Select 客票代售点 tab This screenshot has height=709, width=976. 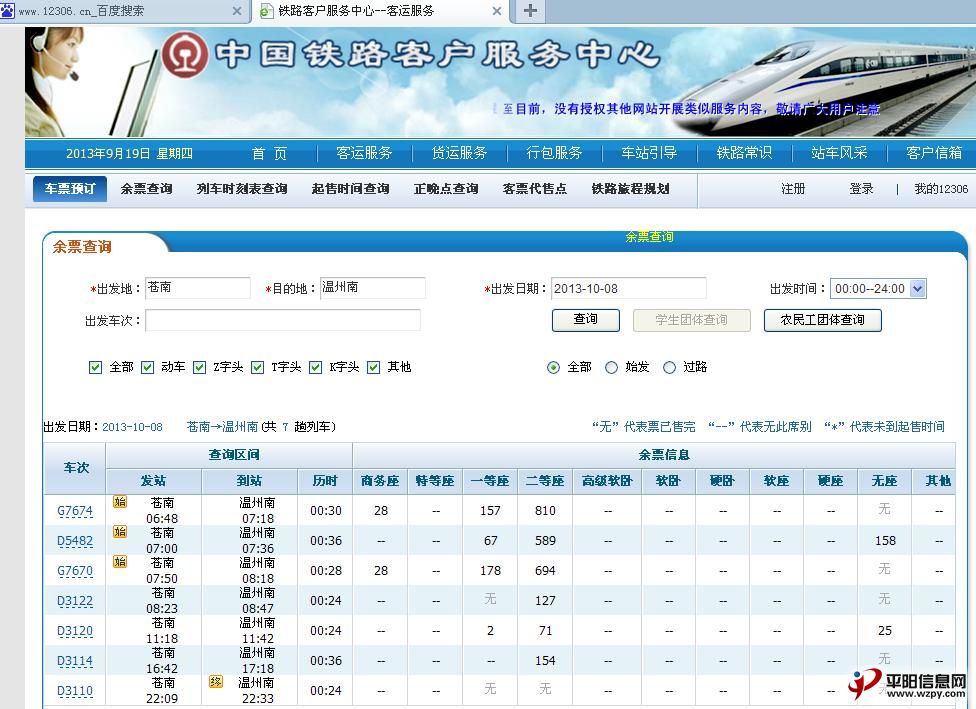[535, 189]
